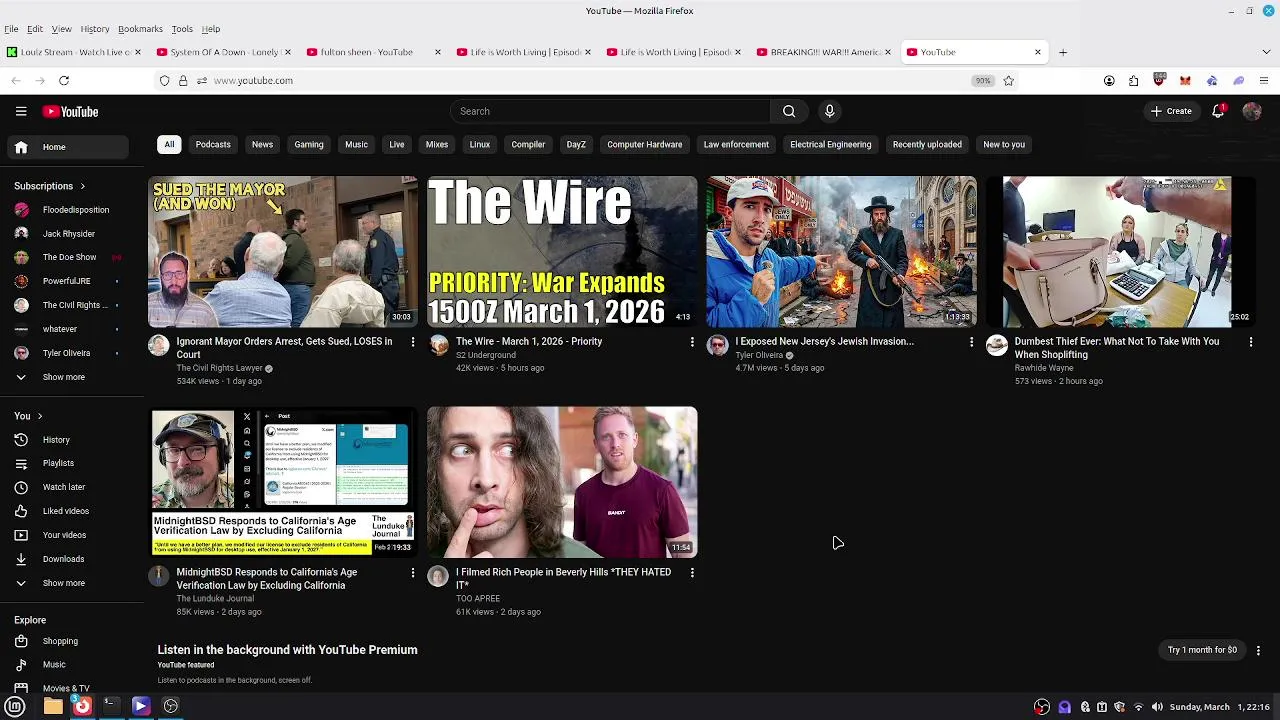Screen dimensions: 1280x720
Task: Select the Podcasts filter chip
Action: click(213, 144)
